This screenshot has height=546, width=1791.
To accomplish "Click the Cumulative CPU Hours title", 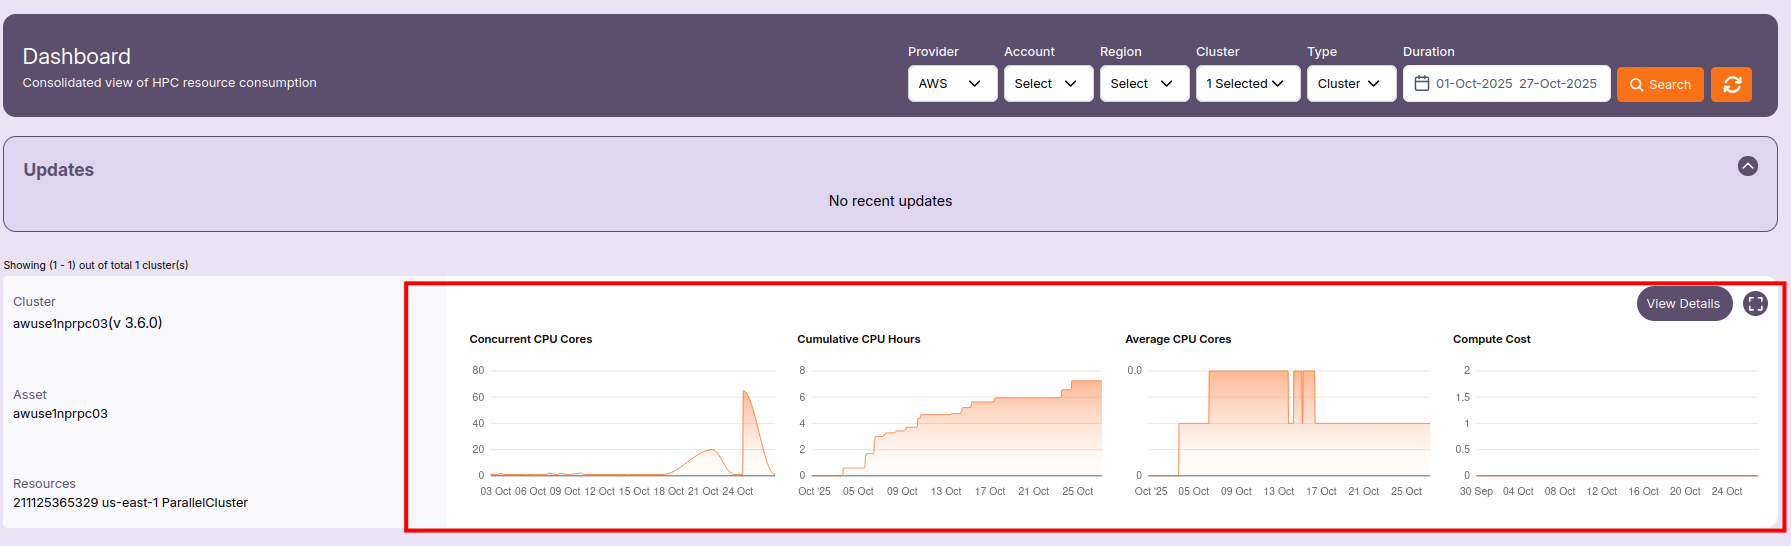I will tap(859, 340).
